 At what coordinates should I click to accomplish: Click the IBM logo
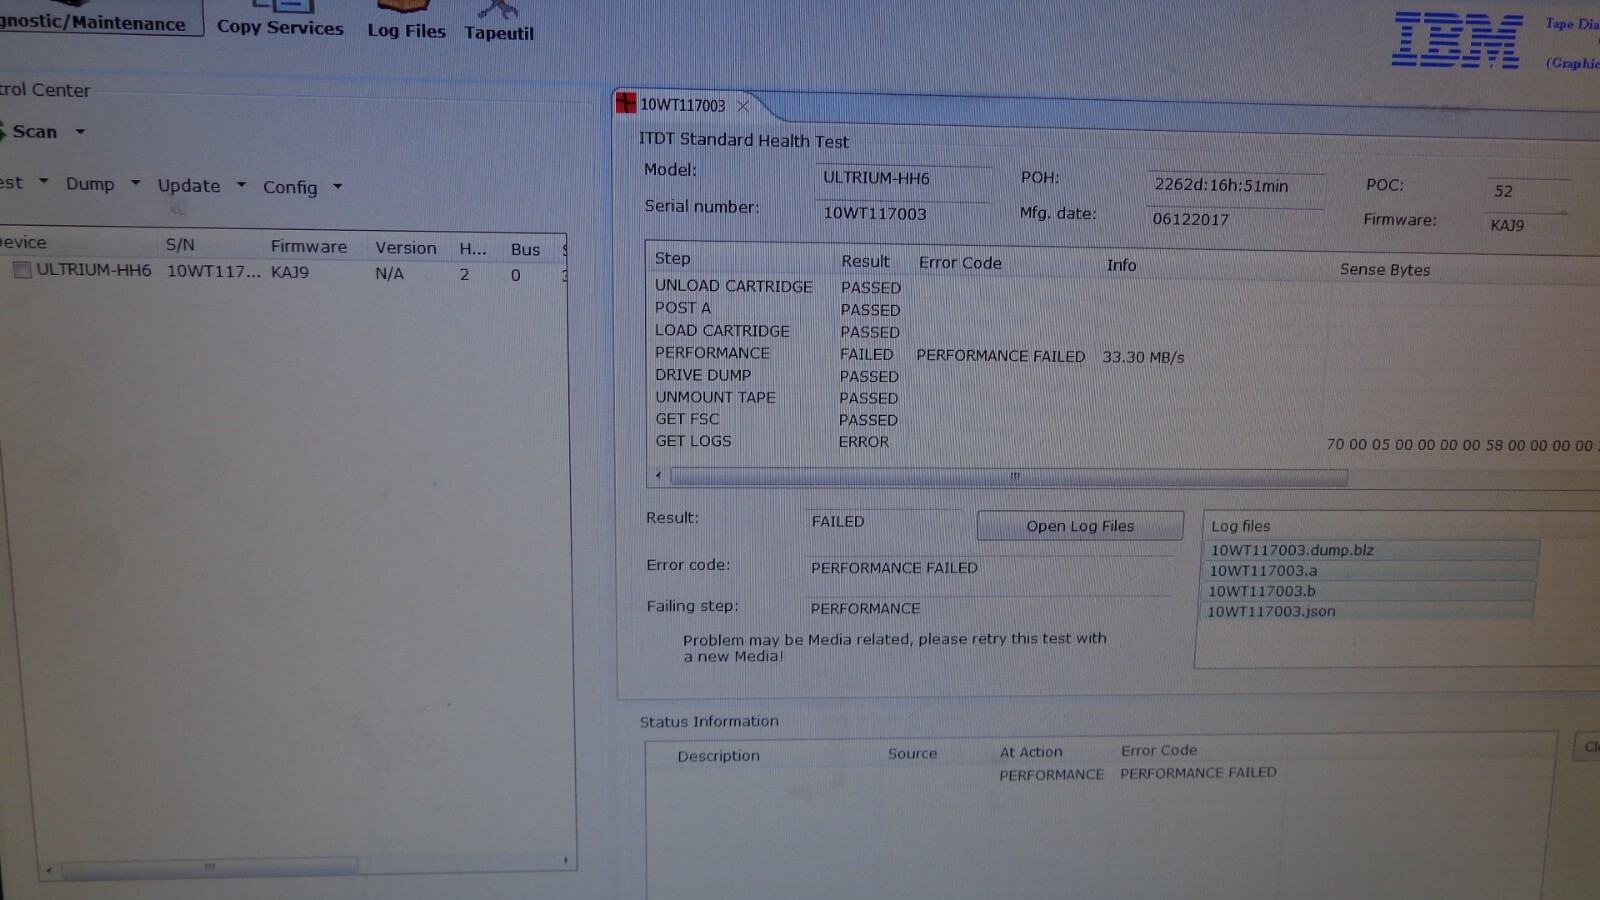[1457, 41]
